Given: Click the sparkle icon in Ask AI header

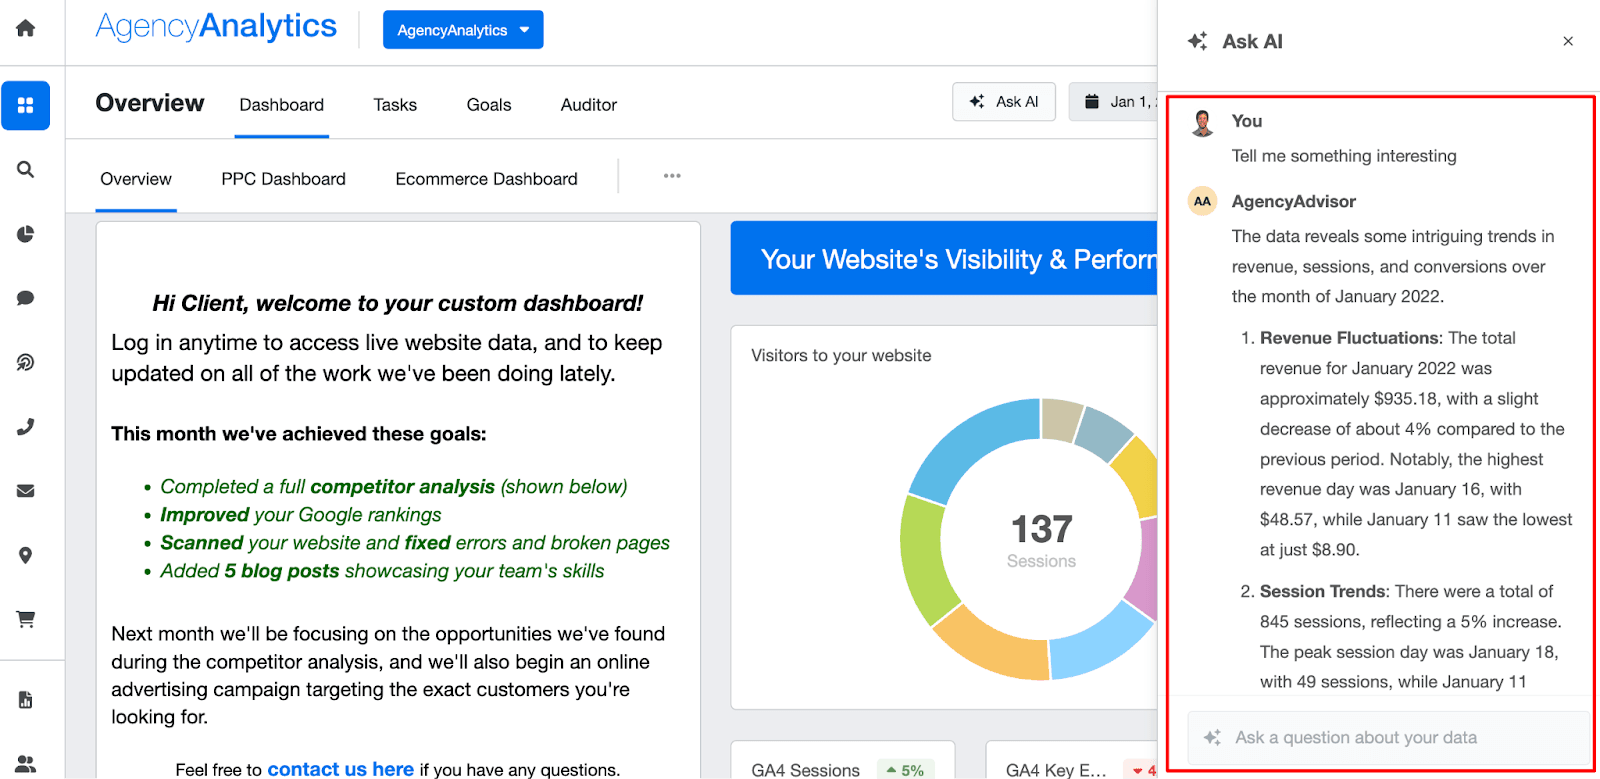Looking at the screenshot, I should pos(1197,41).
